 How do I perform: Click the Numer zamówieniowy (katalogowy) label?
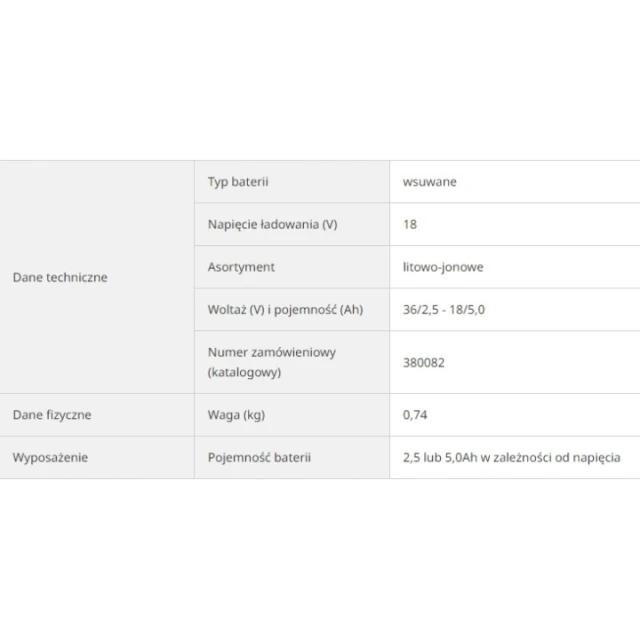272,362
